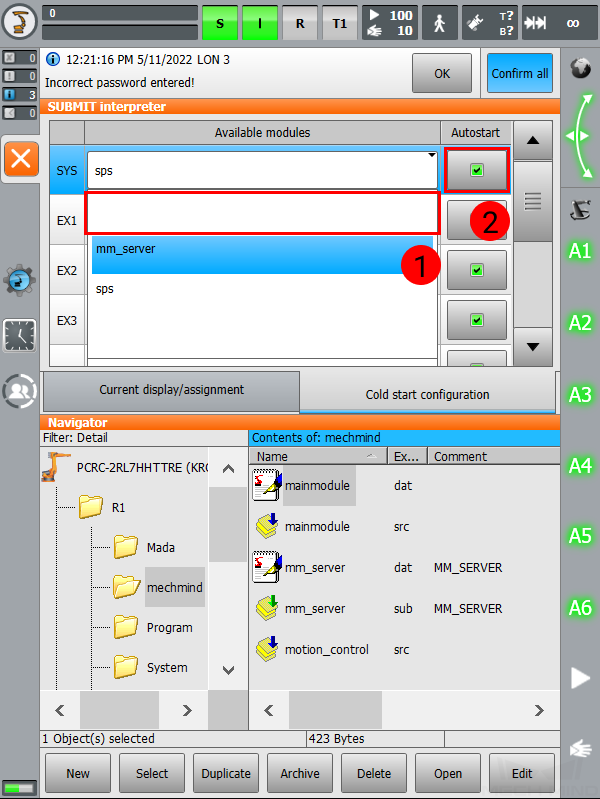Click the Submit interpreter S status indicator
This screenshot has height=799, width=600.
click(220, 23)
